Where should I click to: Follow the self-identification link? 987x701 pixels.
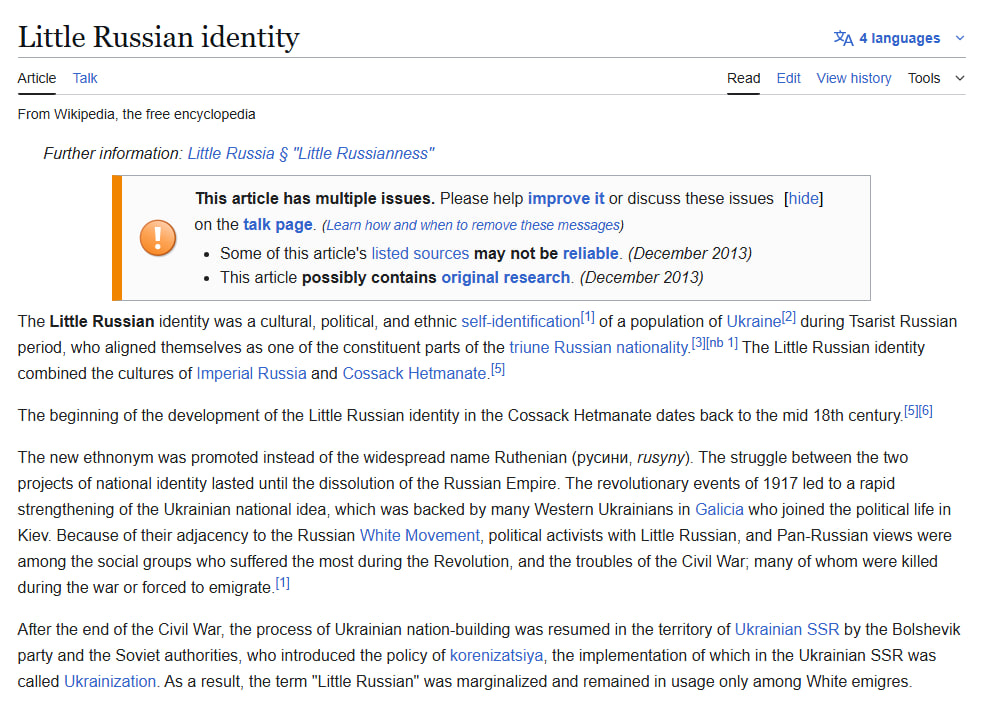point(521,322)
